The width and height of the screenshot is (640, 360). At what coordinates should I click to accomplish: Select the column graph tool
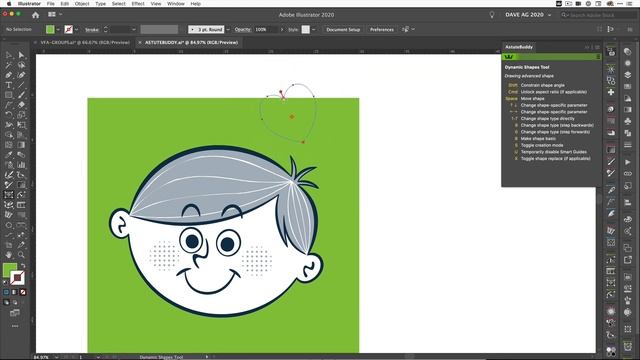pyautogui.click(x=21, y=165)
